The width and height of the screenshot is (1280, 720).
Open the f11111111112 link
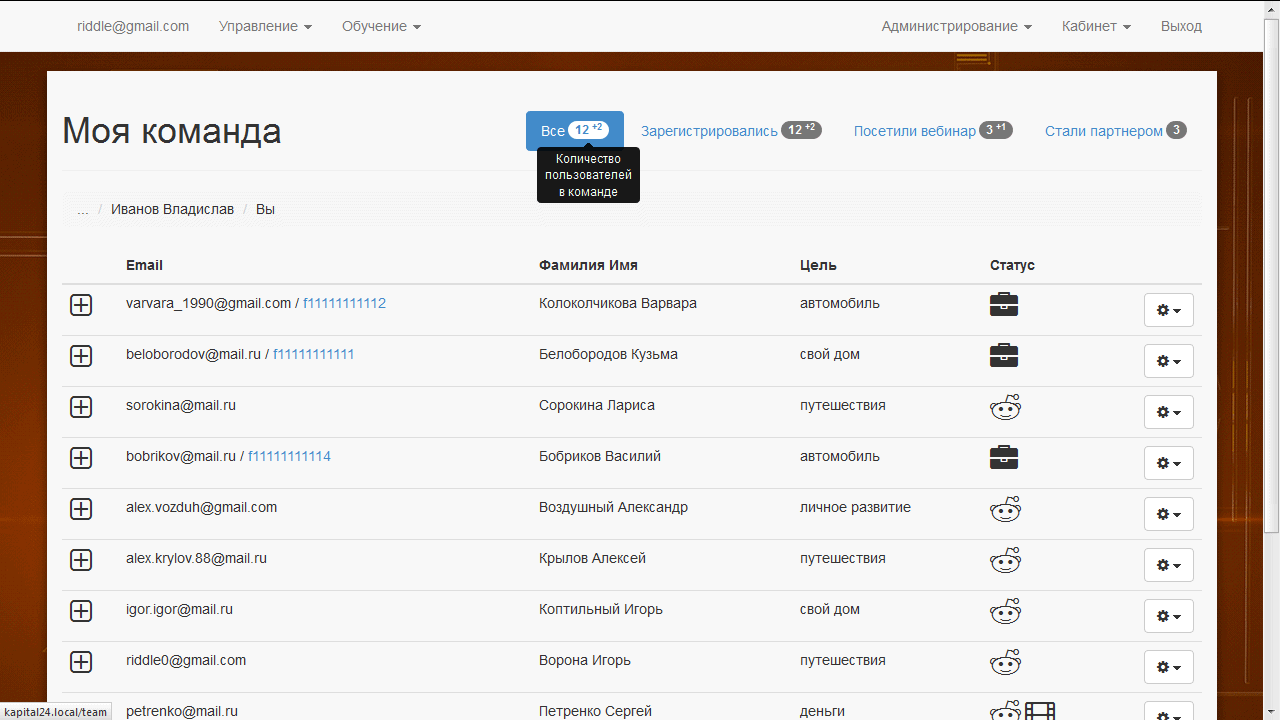344,303
